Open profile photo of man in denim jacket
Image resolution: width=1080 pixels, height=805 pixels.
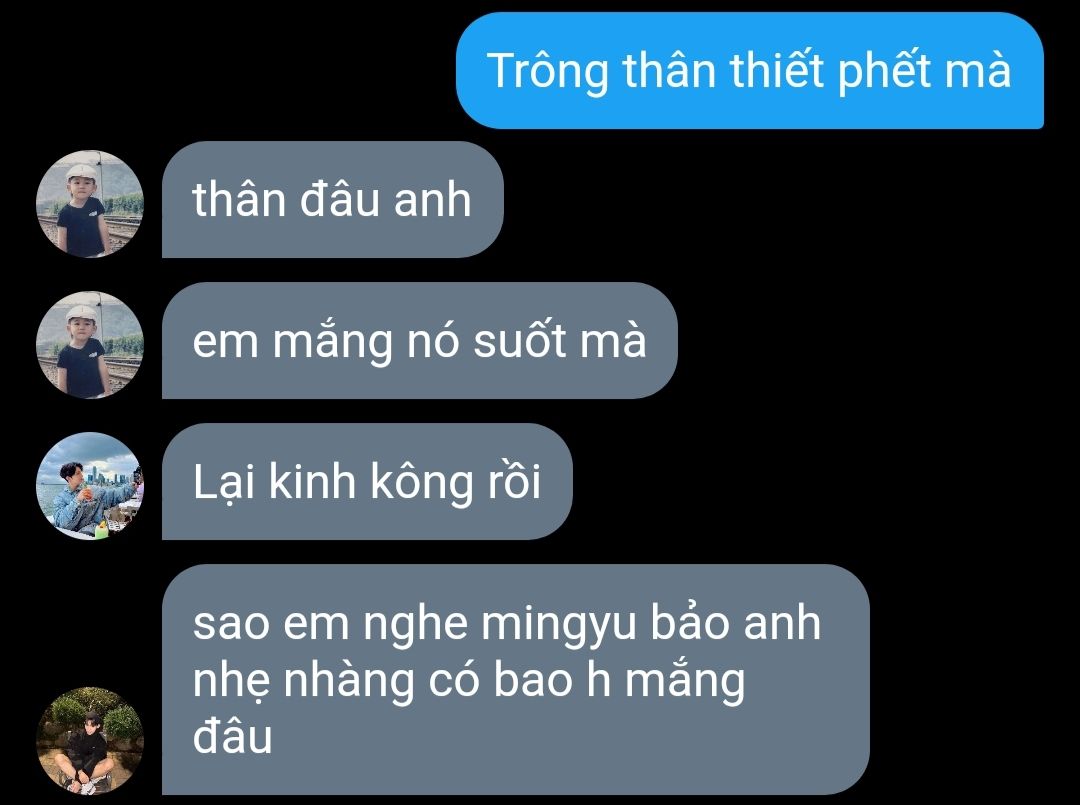click(x=90, y=486)
